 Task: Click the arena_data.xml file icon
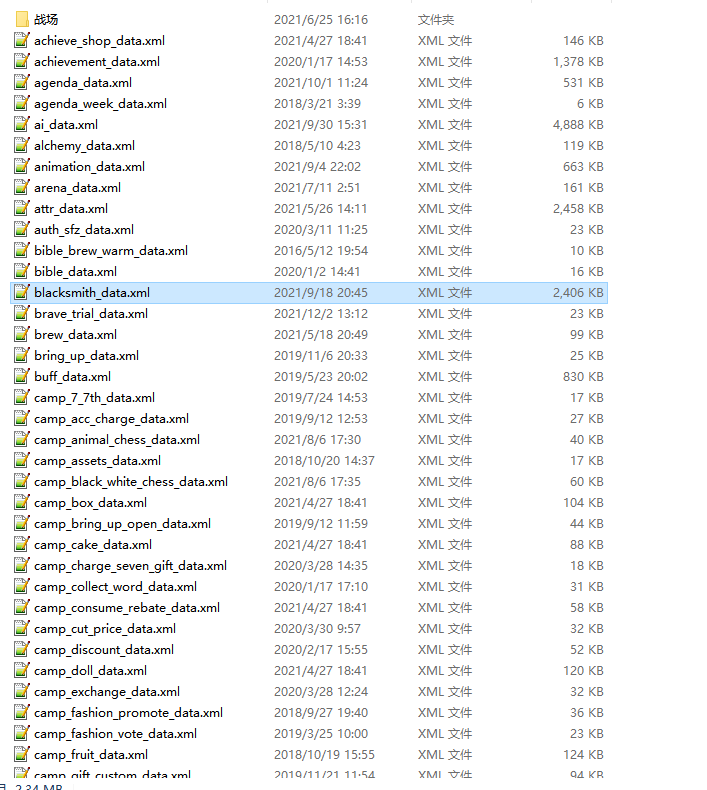pyautogui.click(x=22, y=188)
